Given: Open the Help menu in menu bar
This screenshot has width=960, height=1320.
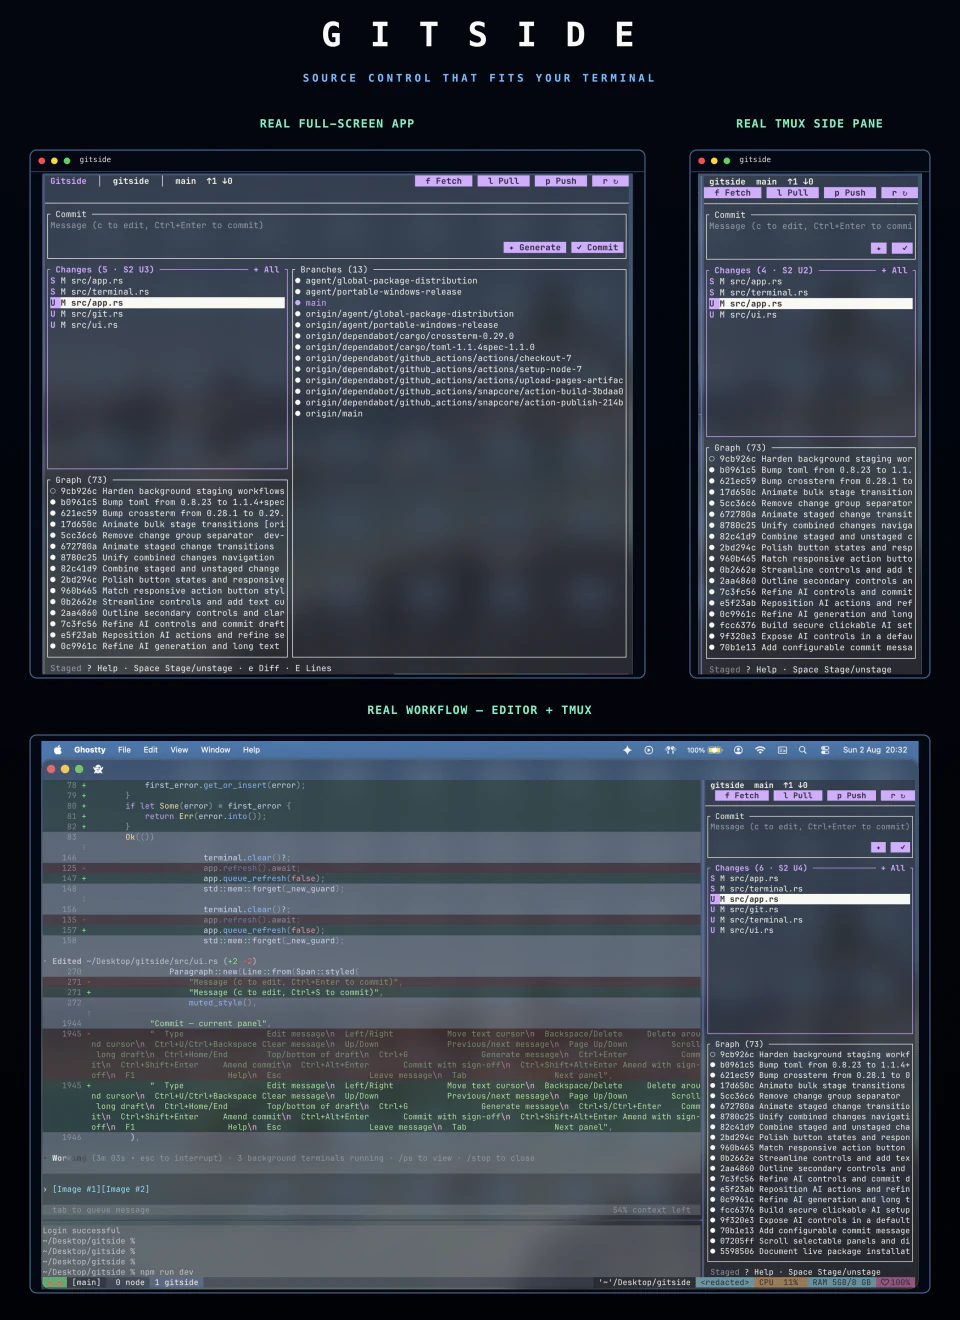Looking at the screenshot, I should click(x=251, y=750).
